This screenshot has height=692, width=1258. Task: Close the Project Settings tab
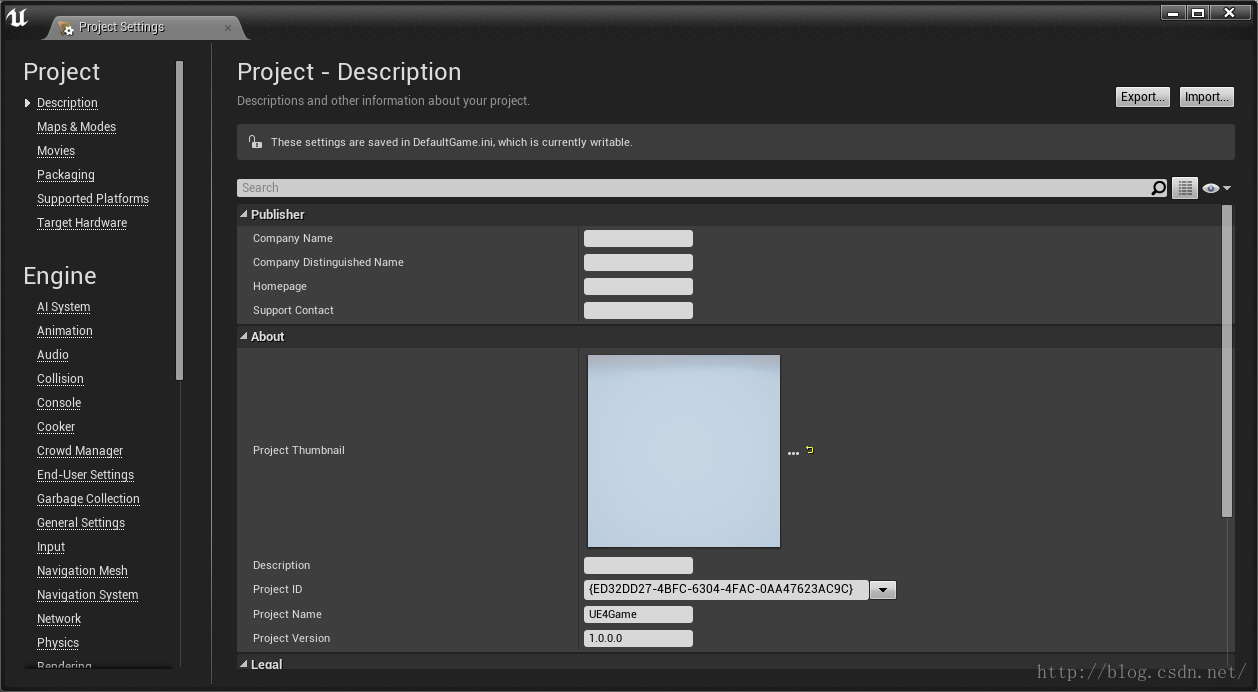pos(228,27)
